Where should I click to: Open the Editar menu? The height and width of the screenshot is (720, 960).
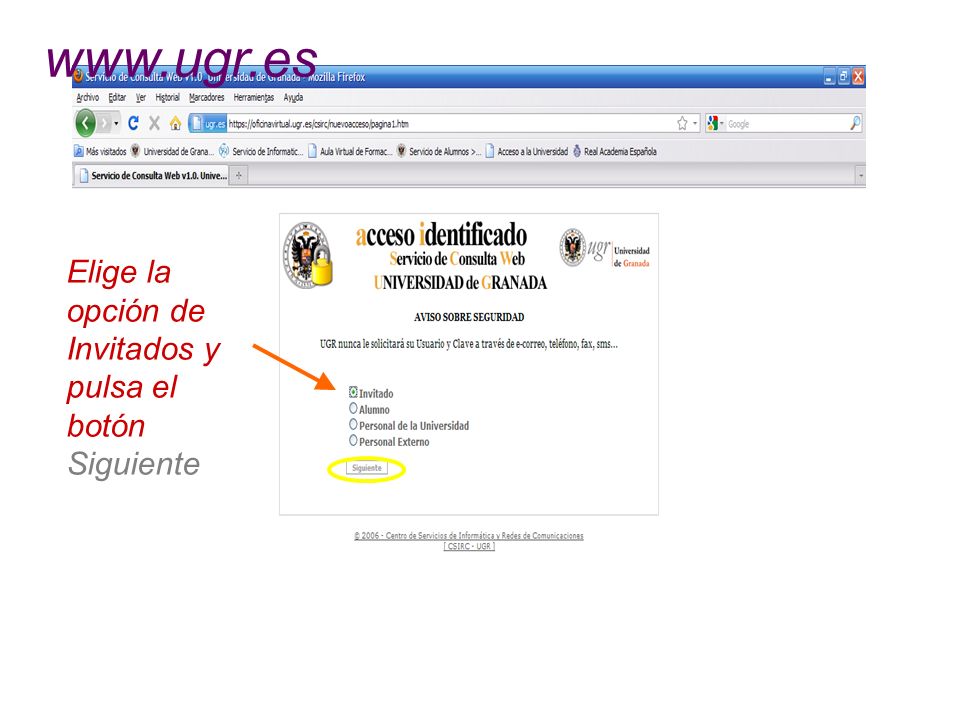(x=117, y=97)
